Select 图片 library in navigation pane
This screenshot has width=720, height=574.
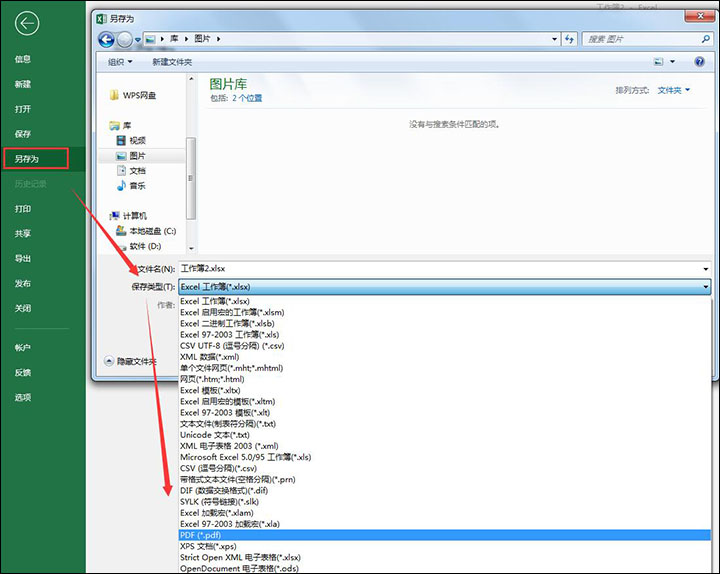click(131, 156)
